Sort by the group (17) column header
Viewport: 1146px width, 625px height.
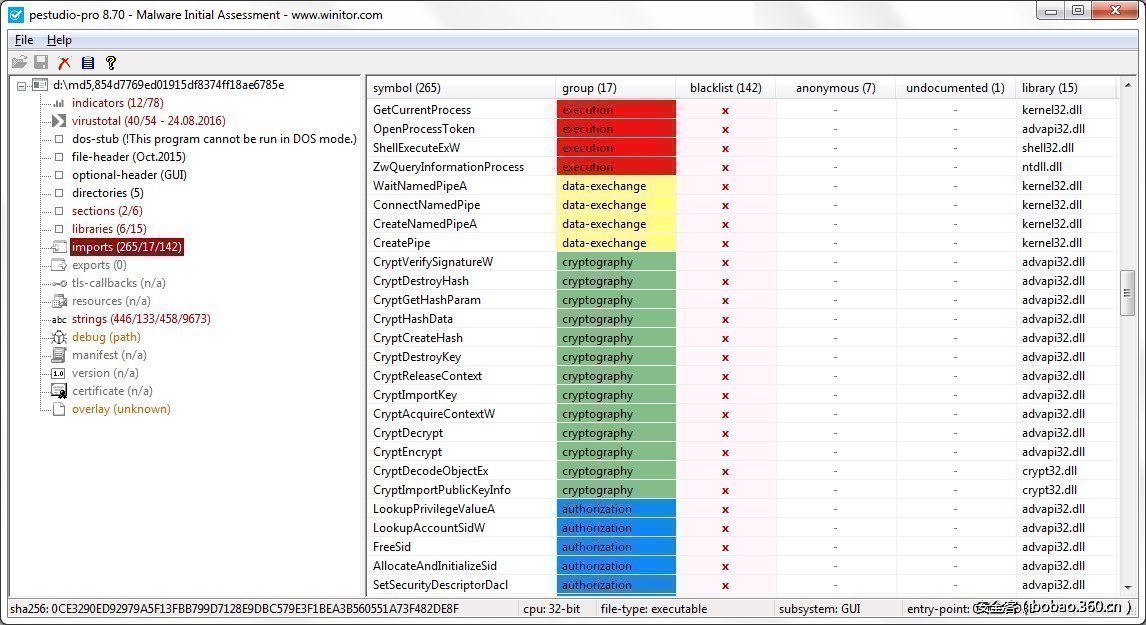[589, 88]
